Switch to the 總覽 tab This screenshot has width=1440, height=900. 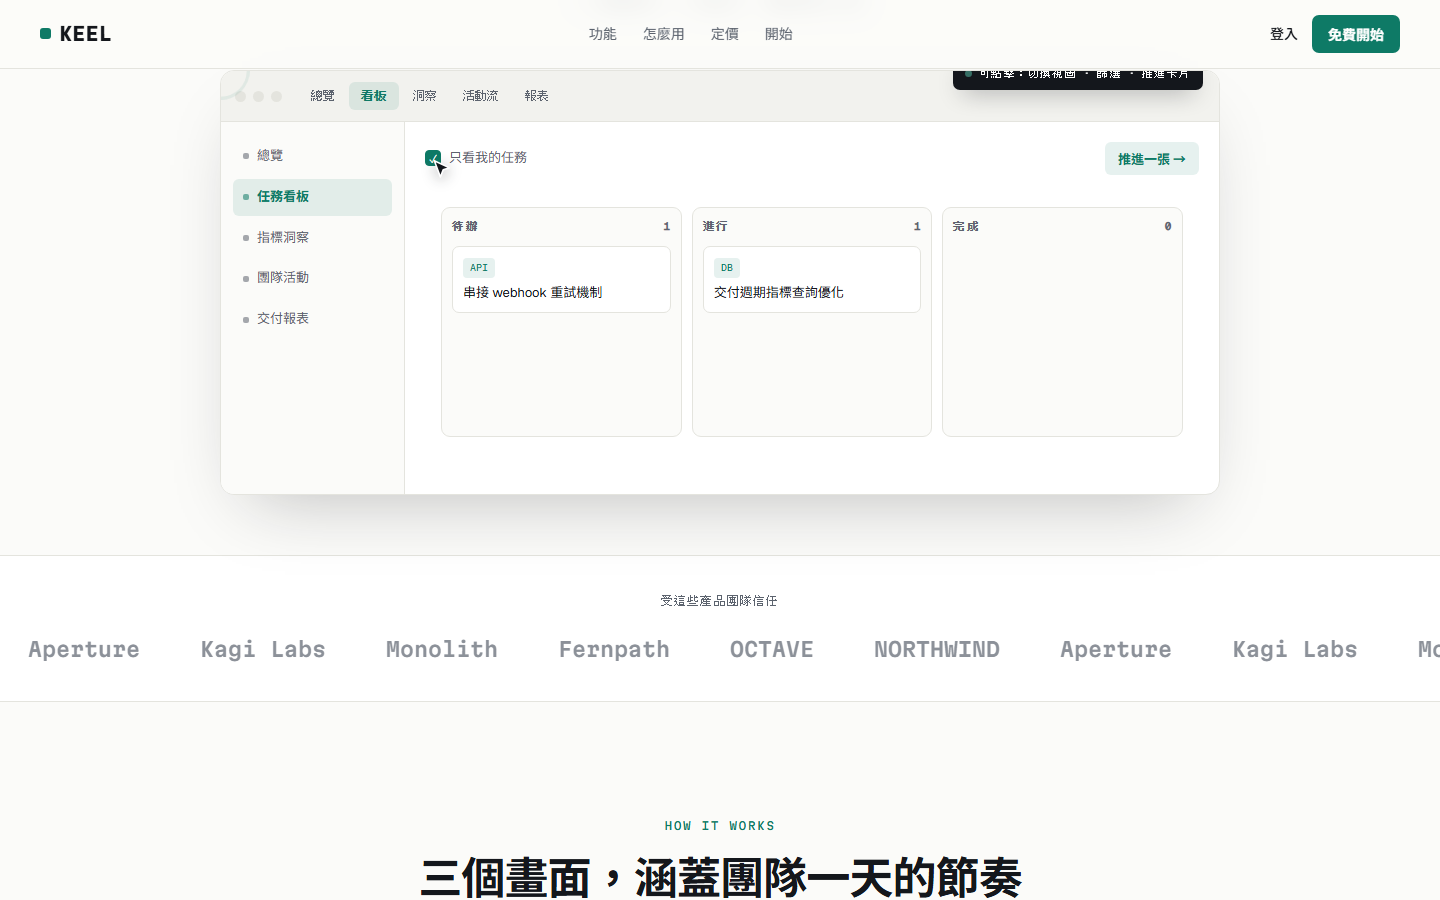[322, 96]
